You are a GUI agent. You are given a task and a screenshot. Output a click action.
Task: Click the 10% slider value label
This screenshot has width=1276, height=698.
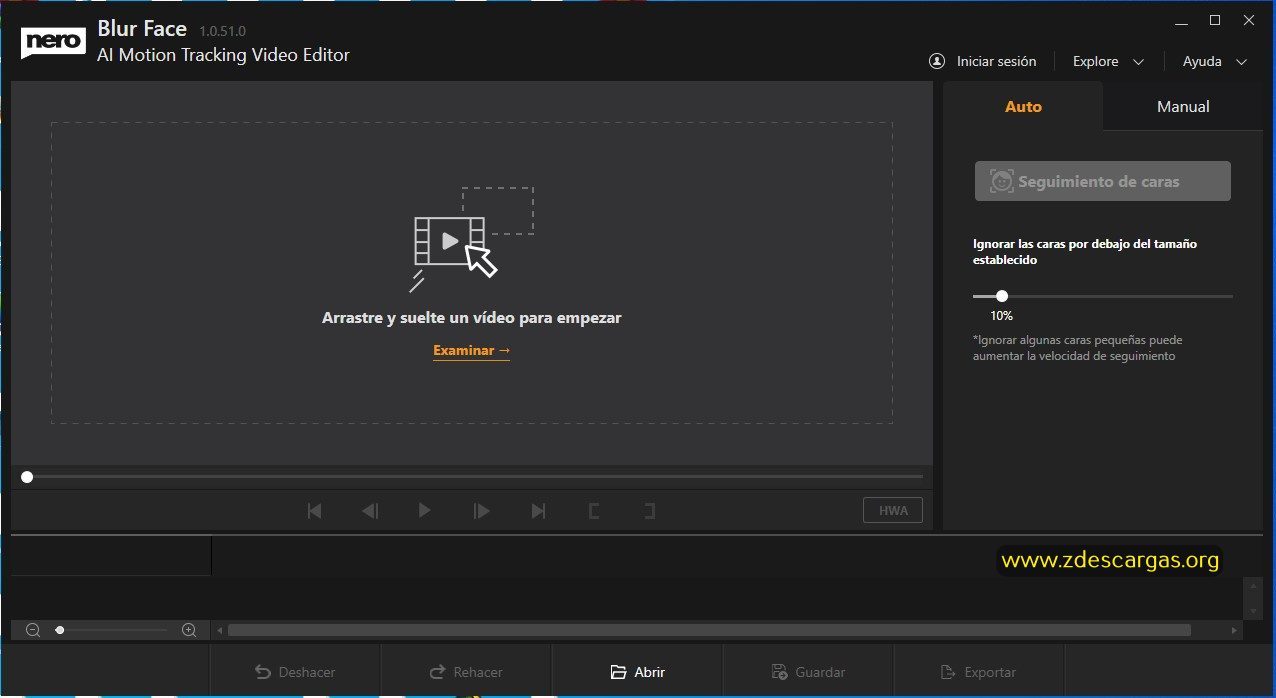[1001, 316]
